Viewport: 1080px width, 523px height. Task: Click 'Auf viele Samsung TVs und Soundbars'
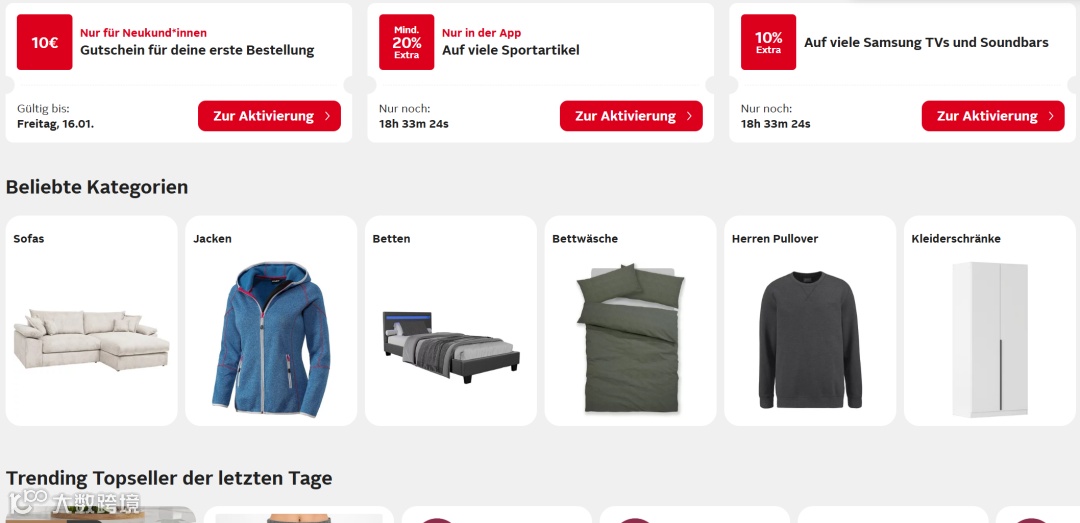(x=926, y=43)
